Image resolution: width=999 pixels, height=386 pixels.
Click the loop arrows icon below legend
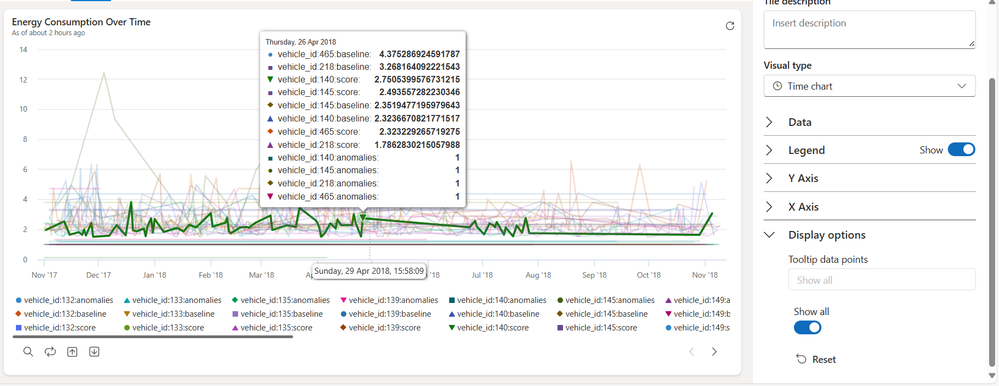pos(50,352)
